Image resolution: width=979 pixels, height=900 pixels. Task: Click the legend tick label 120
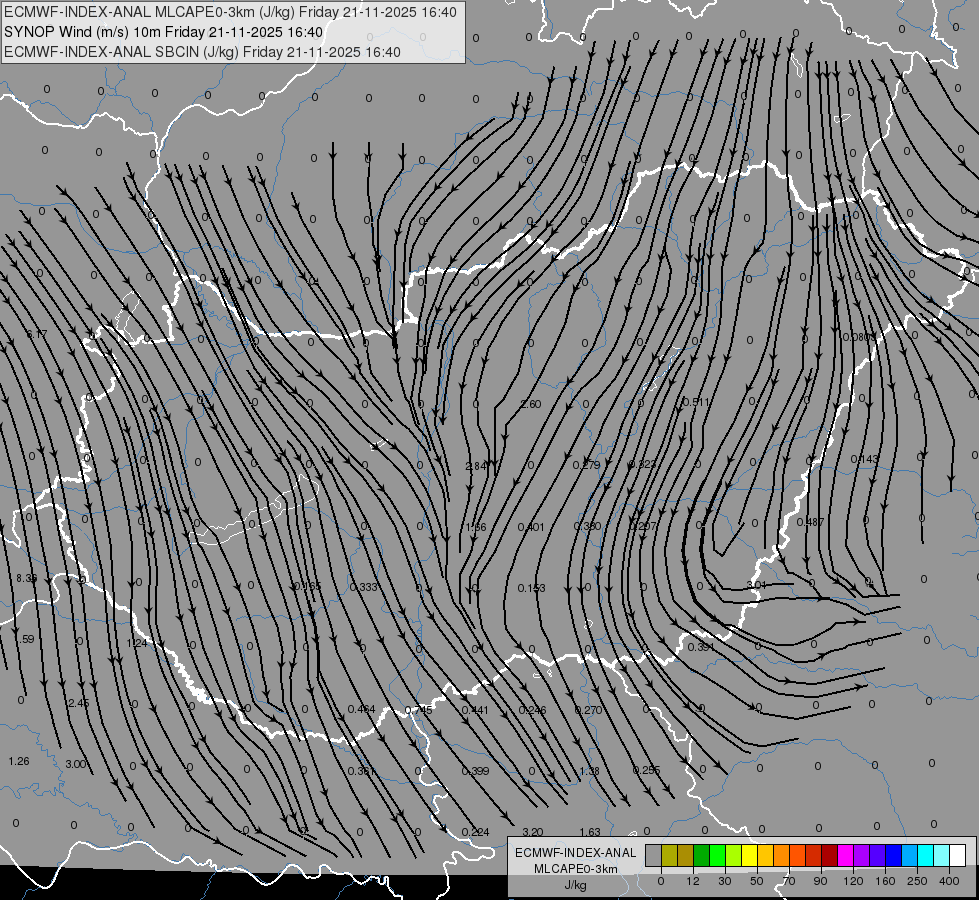[853, 881]
